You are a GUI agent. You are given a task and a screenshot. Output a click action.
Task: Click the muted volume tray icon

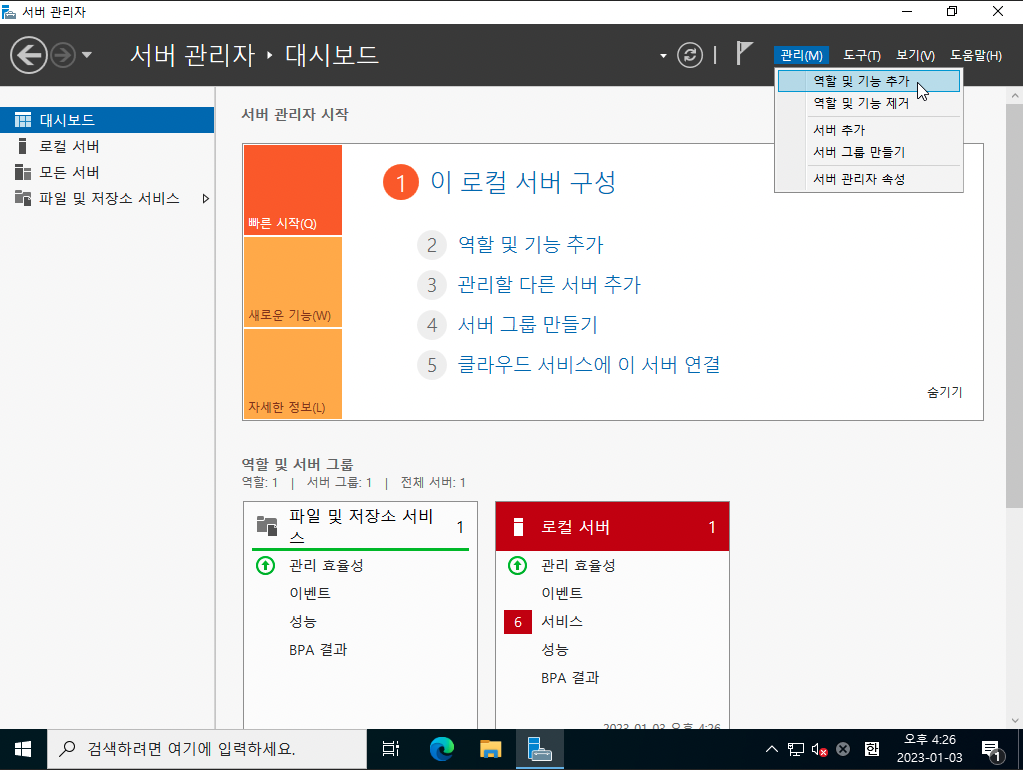pos(819,749)
